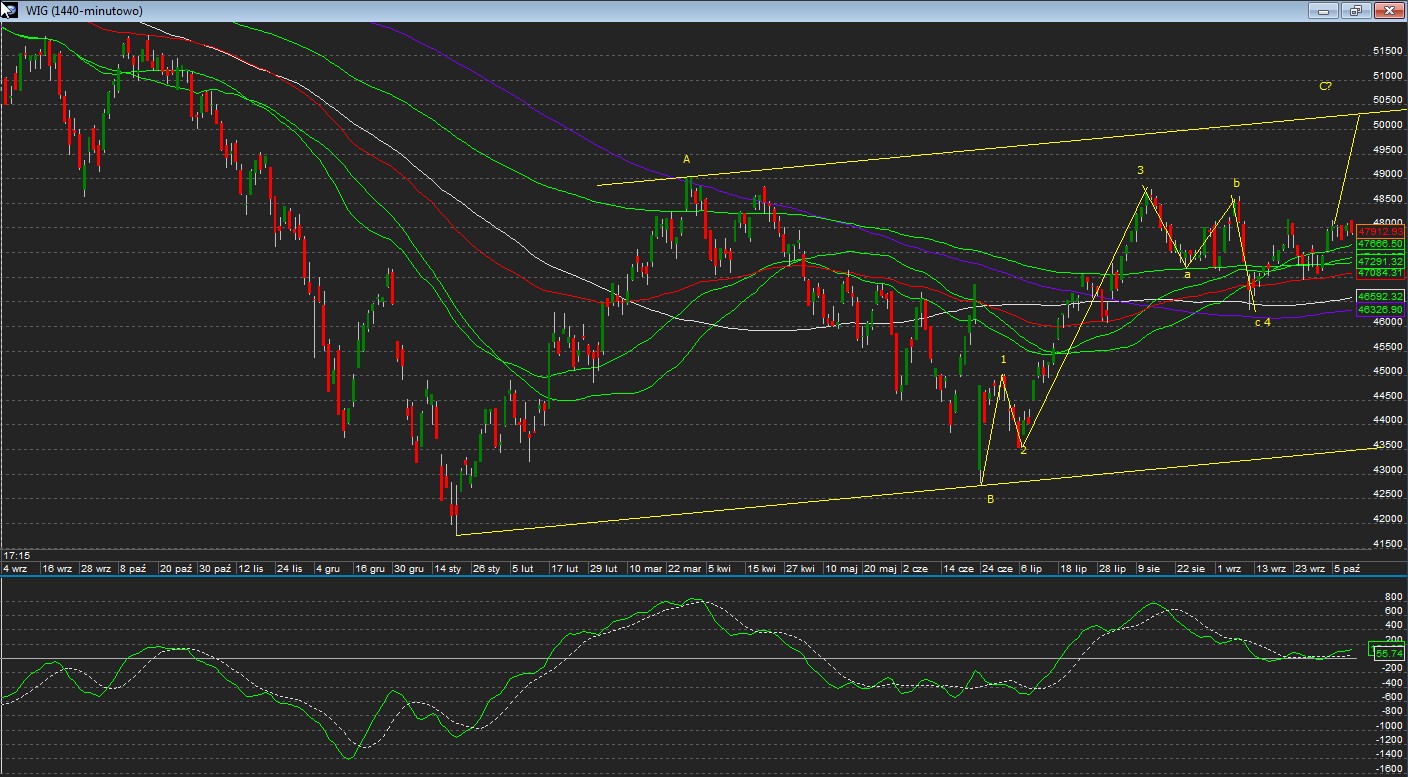Click the 17:15 time label
This screenshot has height=777, width=1408.
[15, 555]
